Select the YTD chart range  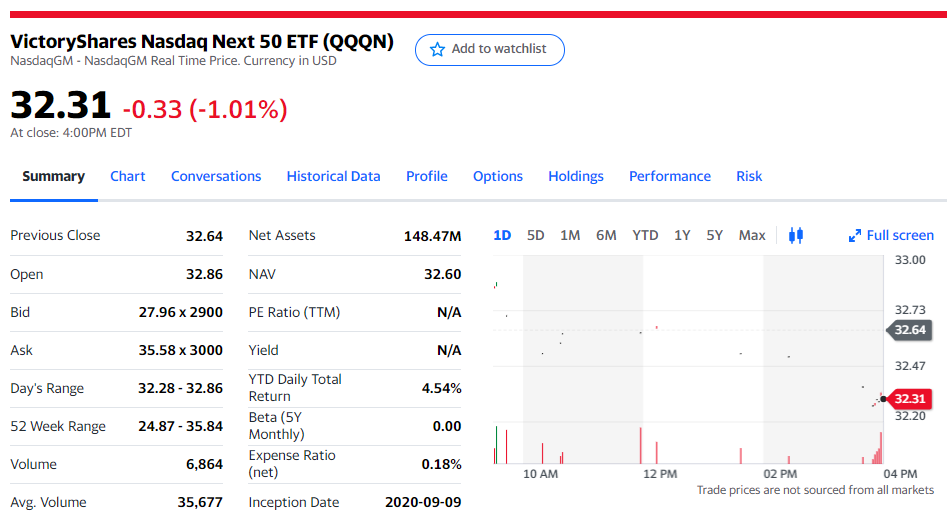tap(645, 235)
